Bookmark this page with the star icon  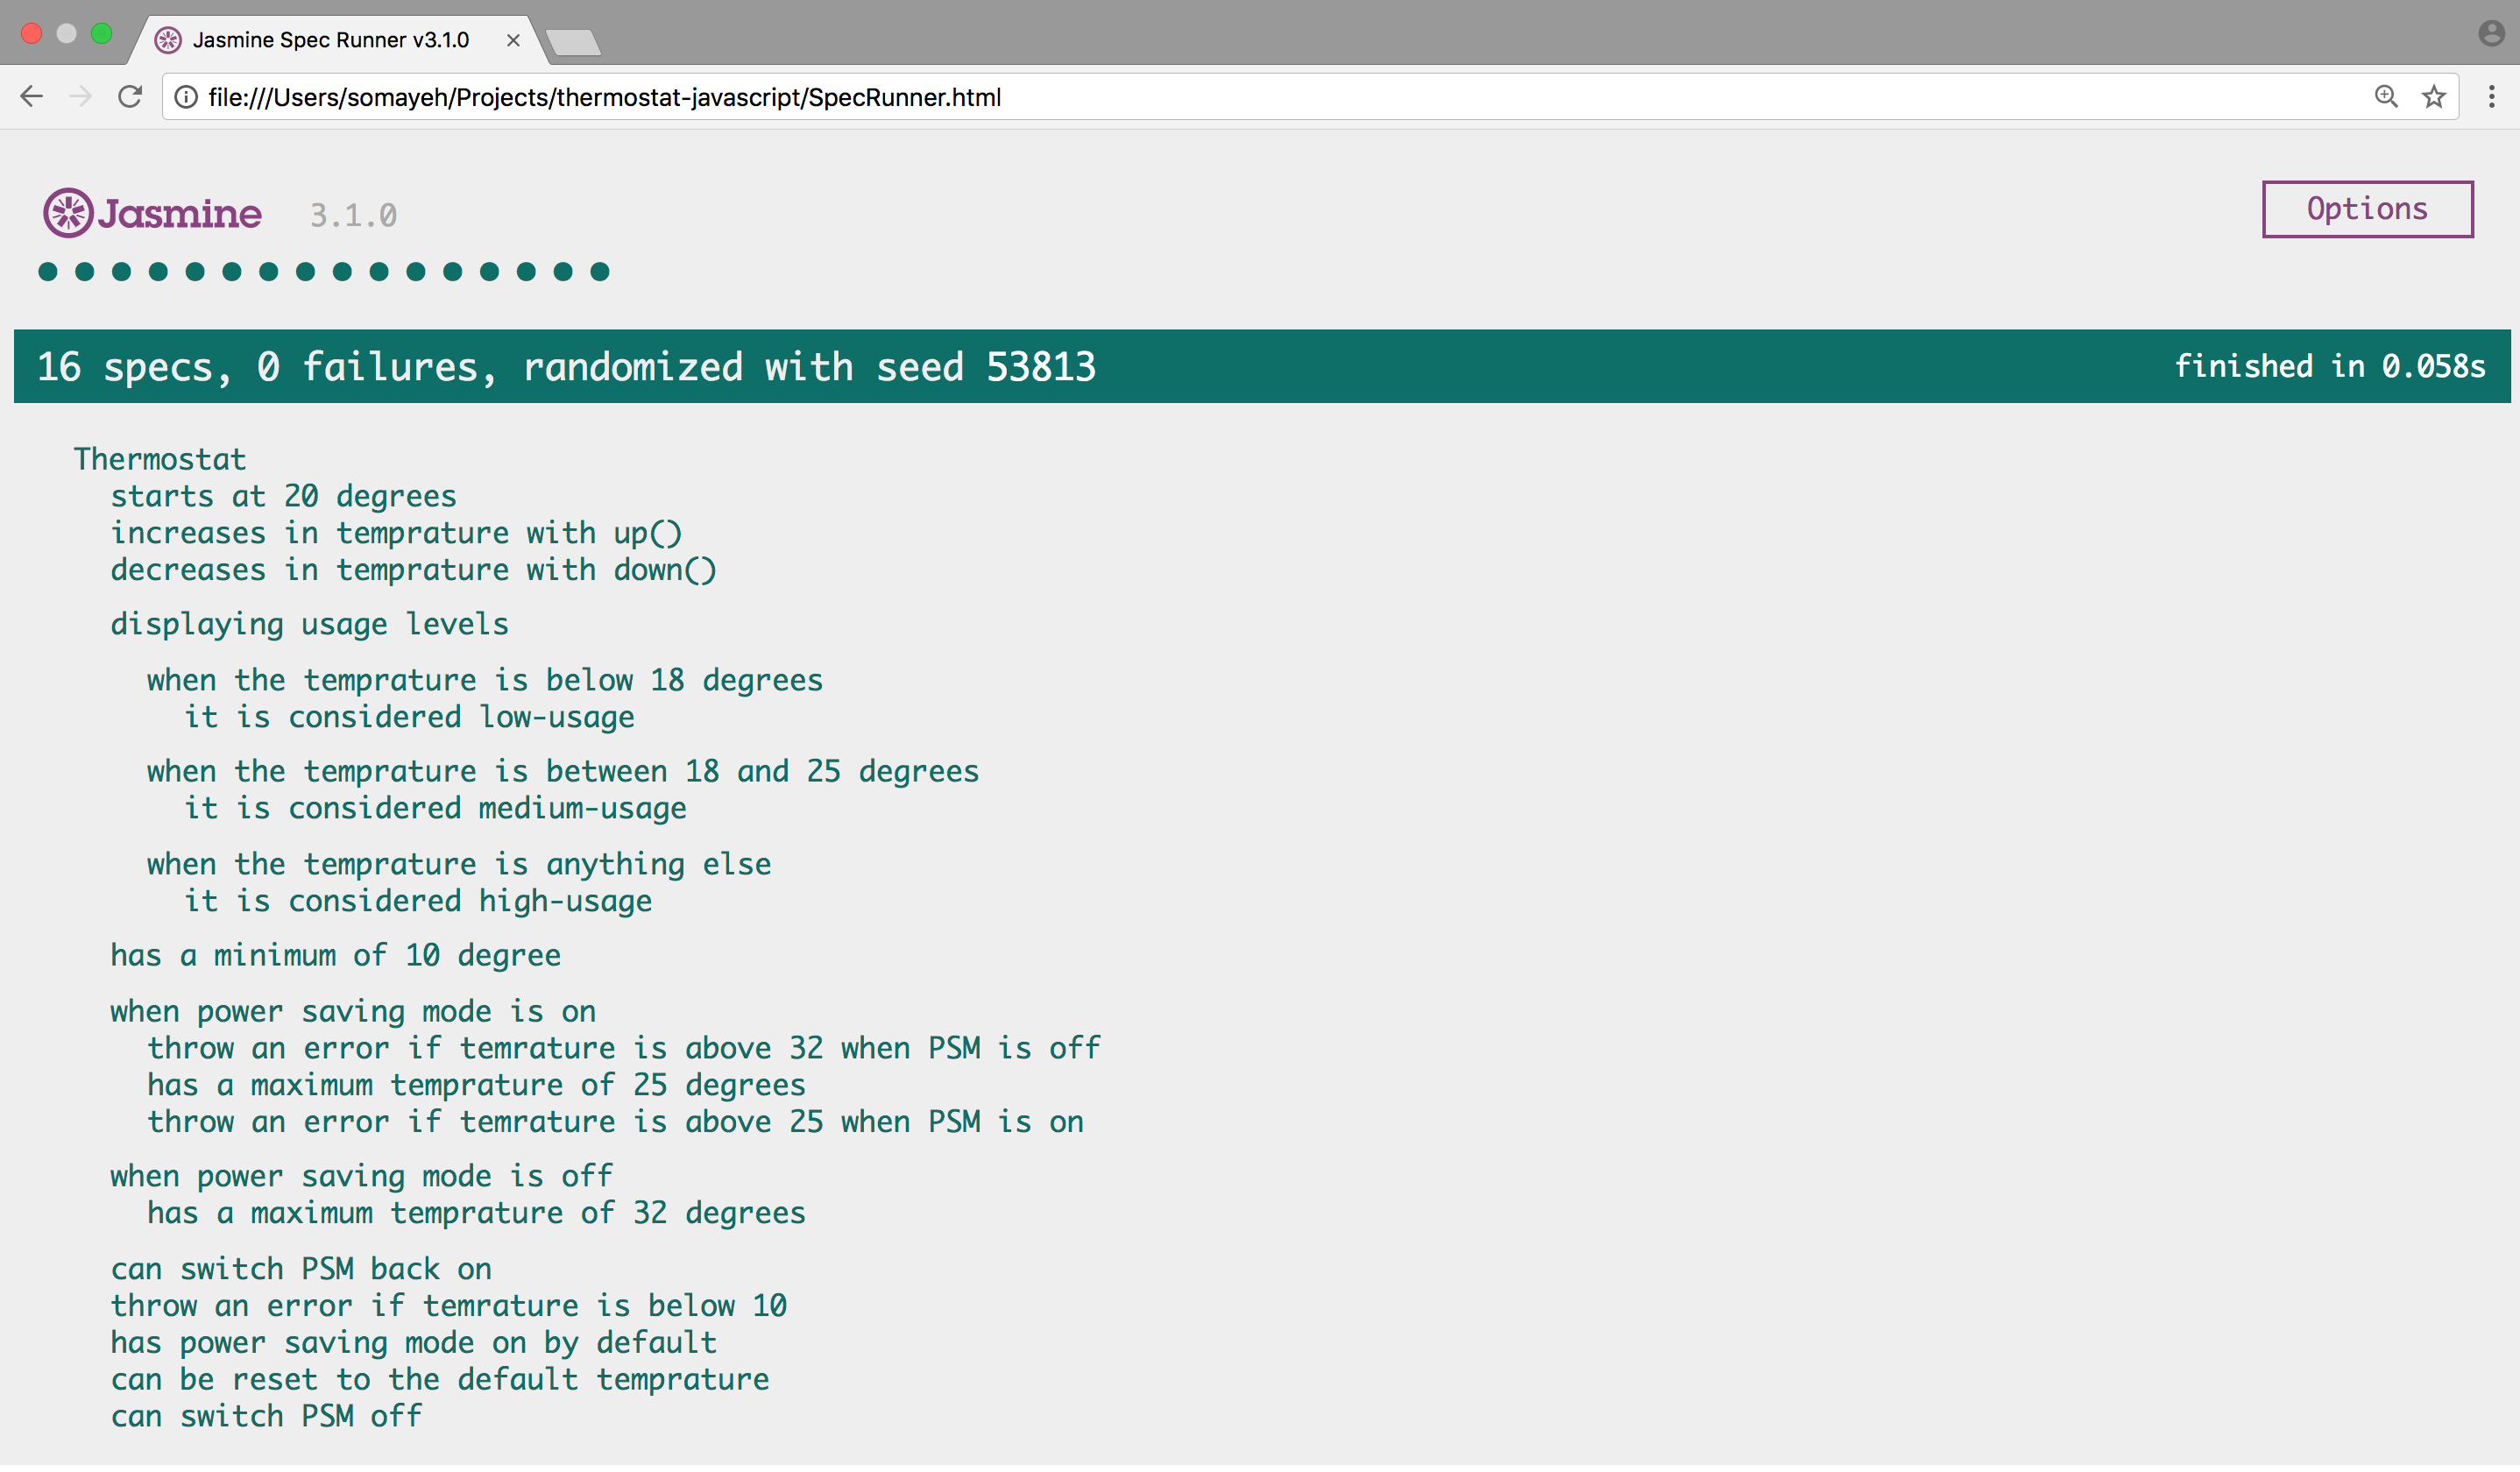pyautogui.click(x=2433, y=97)
